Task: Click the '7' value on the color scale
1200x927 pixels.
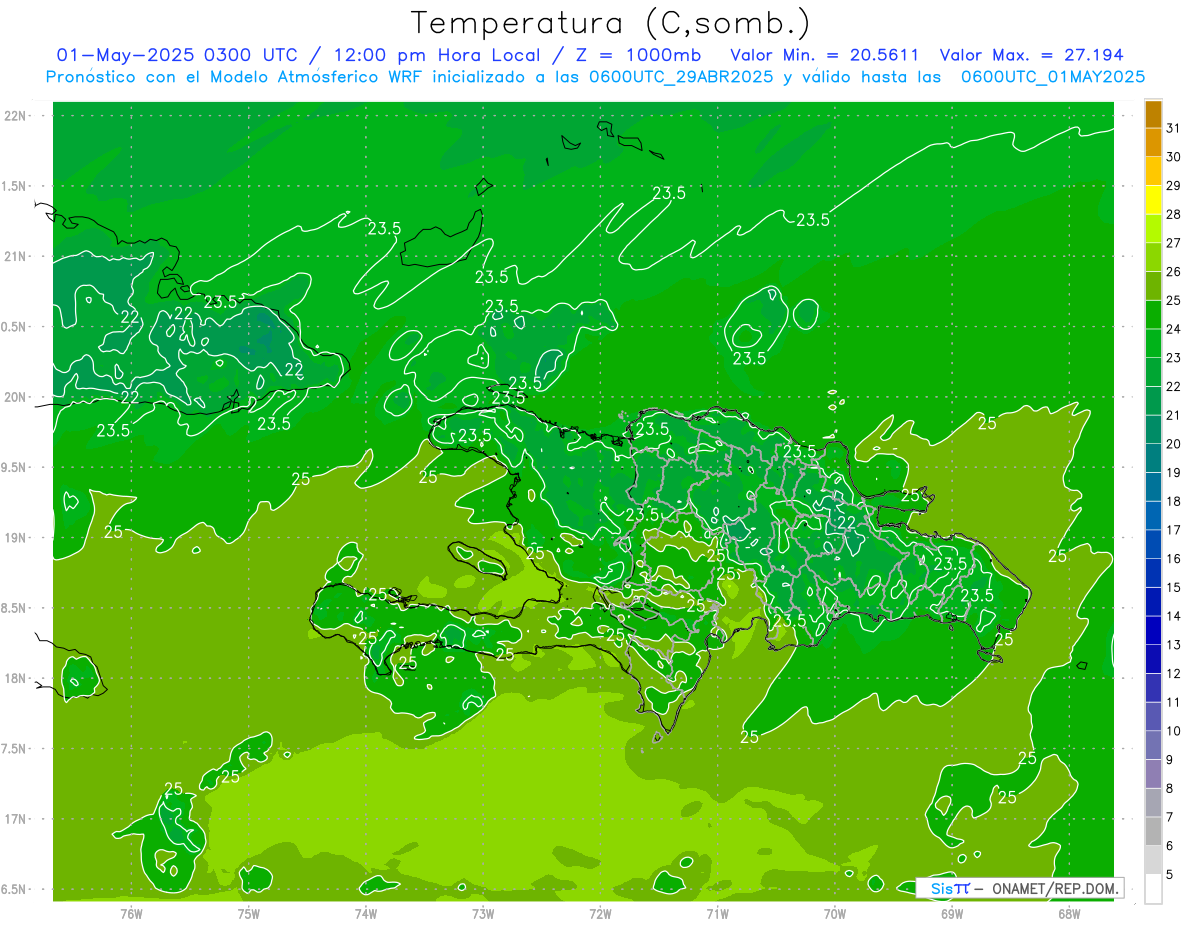Action: (1170, 817)
